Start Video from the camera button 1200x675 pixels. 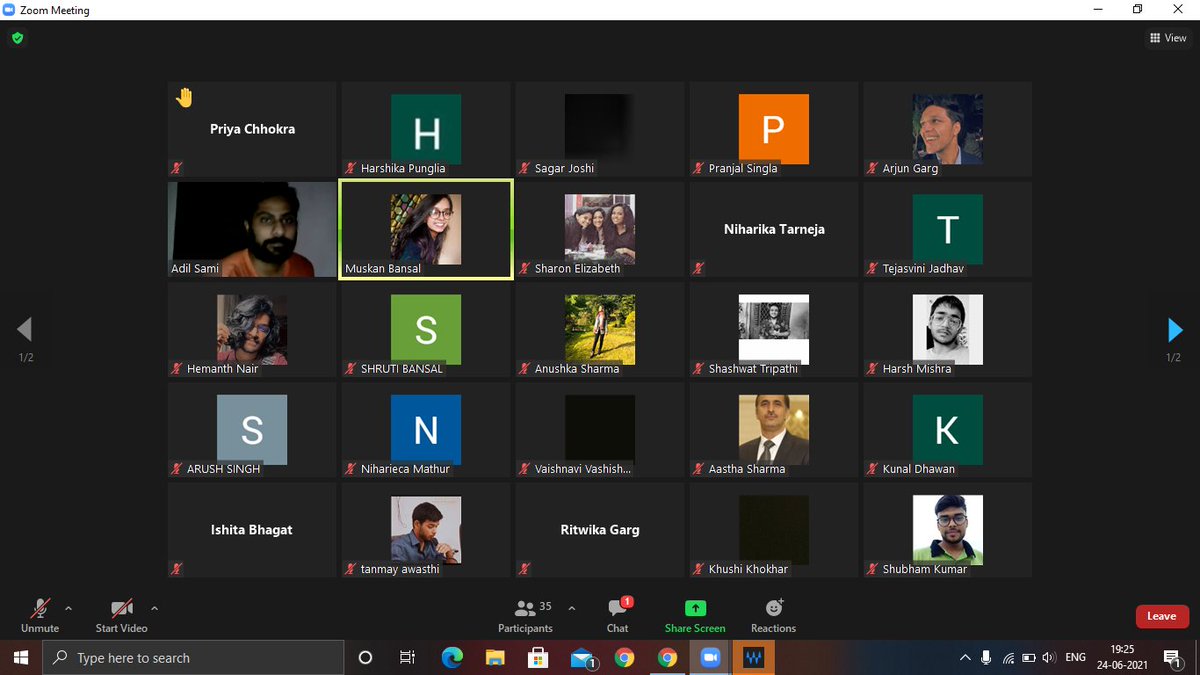(121, 615)
